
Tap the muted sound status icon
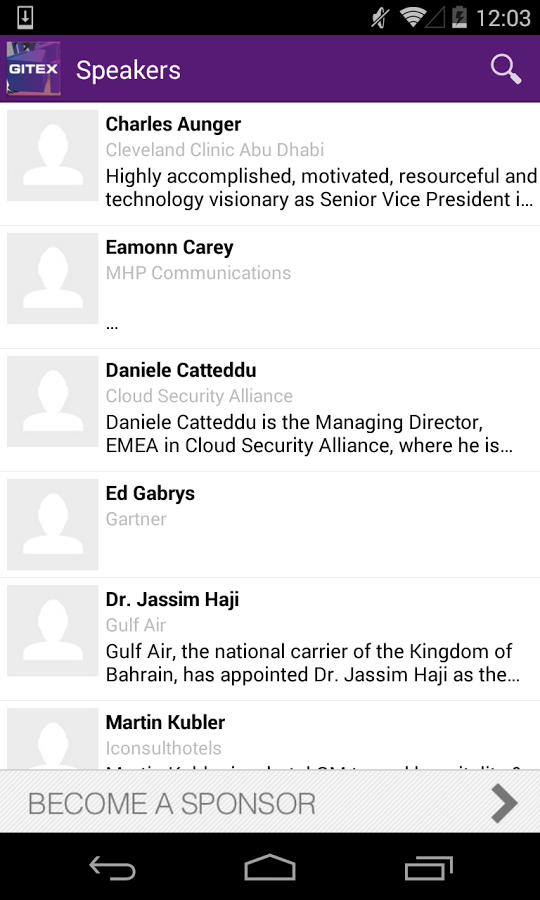[379, 18]
